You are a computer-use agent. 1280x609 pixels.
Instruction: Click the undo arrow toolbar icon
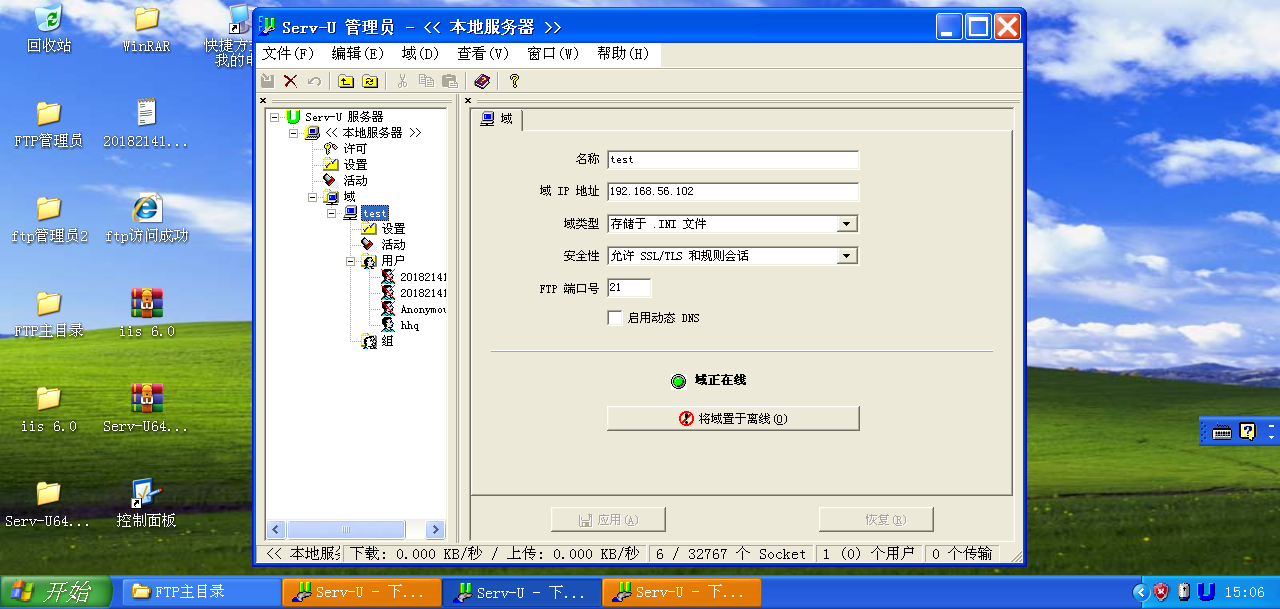coord(314,81)
